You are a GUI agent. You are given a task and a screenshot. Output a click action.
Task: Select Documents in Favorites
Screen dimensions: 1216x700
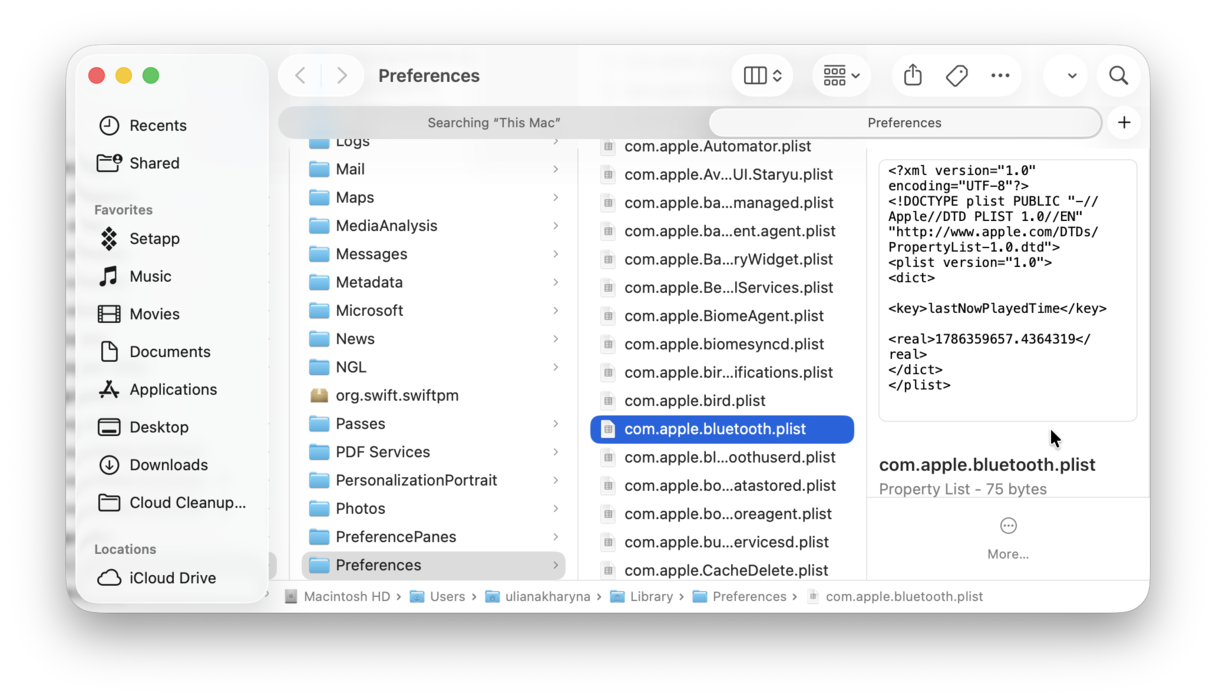171,352
